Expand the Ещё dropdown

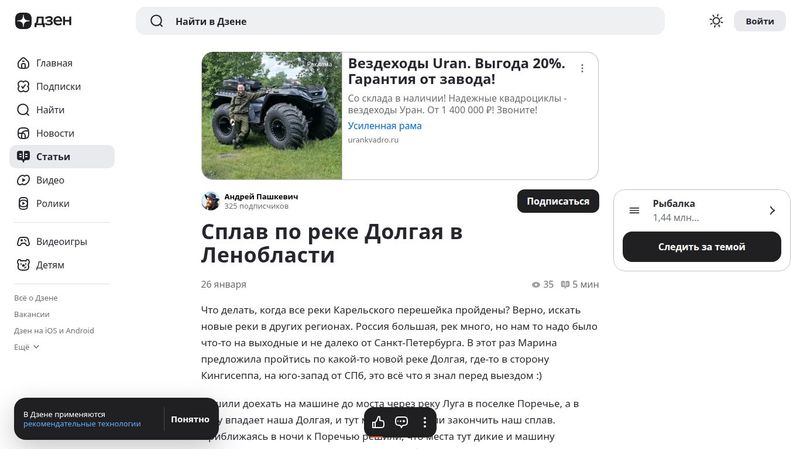pyautogui.click(x=27, y=347)
